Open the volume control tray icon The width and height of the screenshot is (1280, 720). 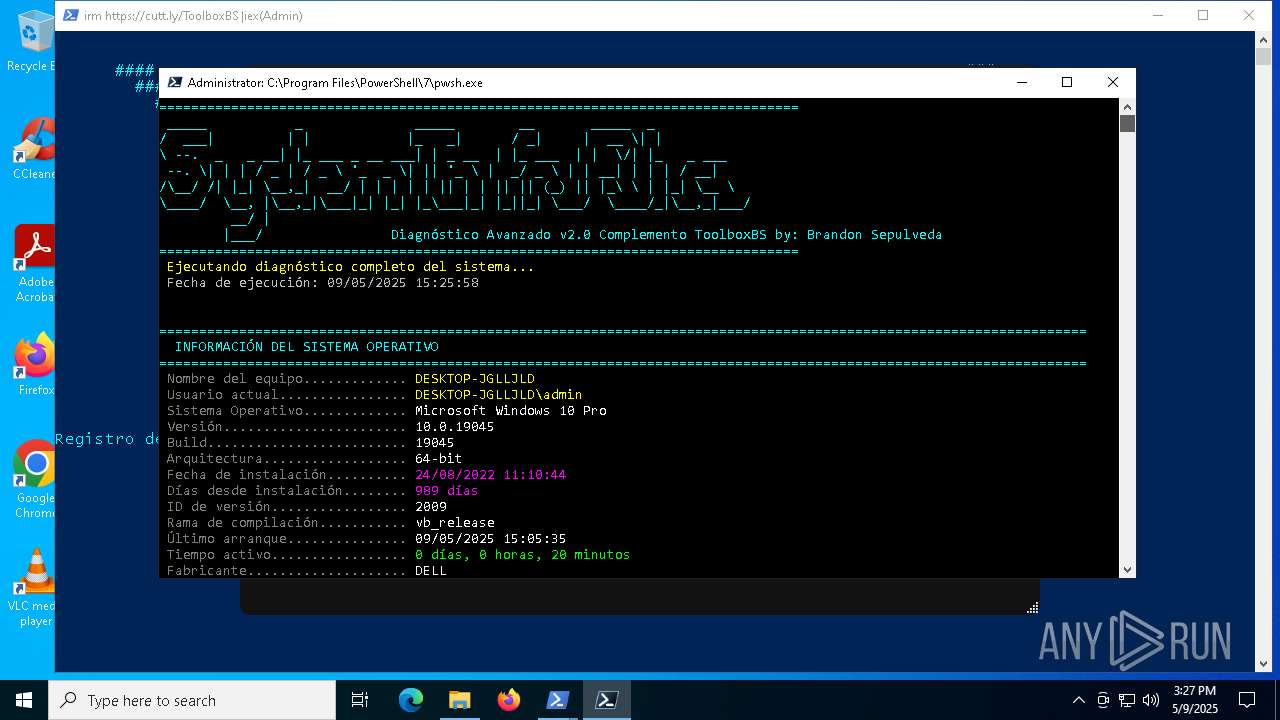(1151, 700)
